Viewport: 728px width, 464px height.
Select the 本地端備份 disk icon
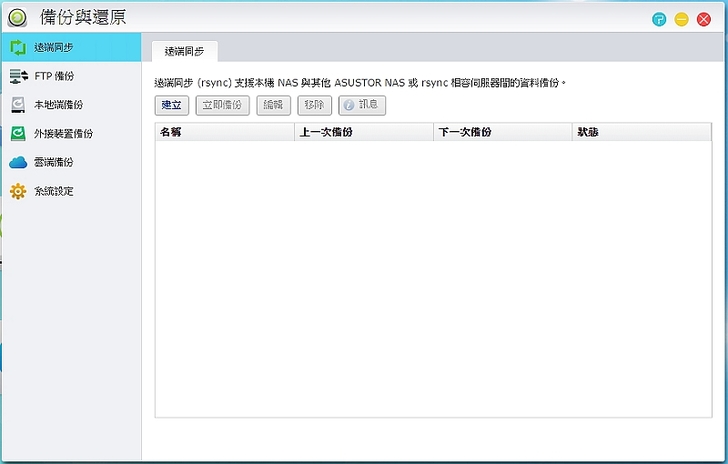(x=17, y=105)
